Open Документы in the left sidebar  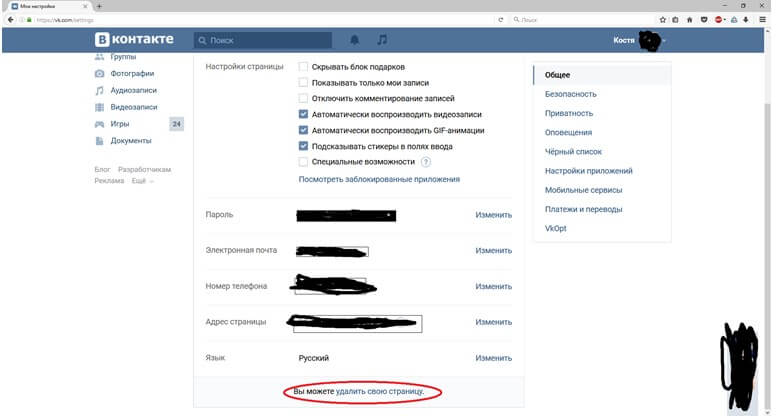pyautogui.click(x=131, y=141)
